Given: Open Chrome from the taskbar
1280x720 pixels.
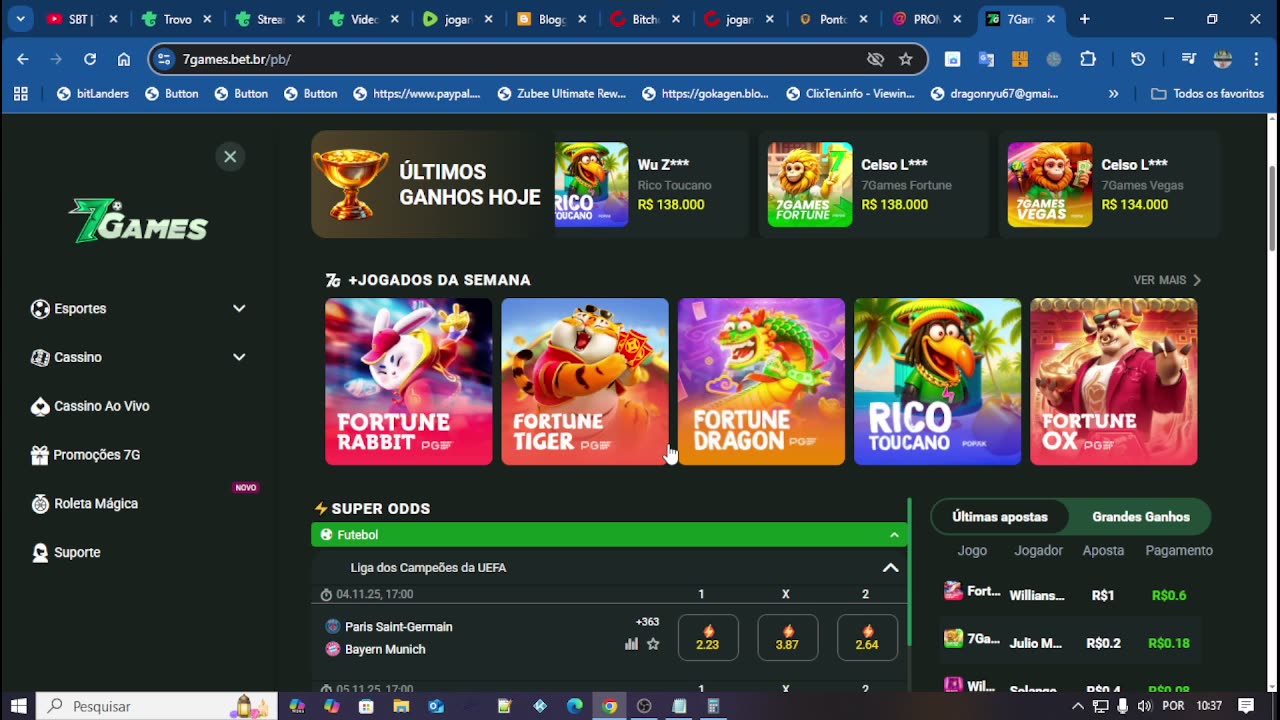Looking at the screenshot, I should pos(609,706).
